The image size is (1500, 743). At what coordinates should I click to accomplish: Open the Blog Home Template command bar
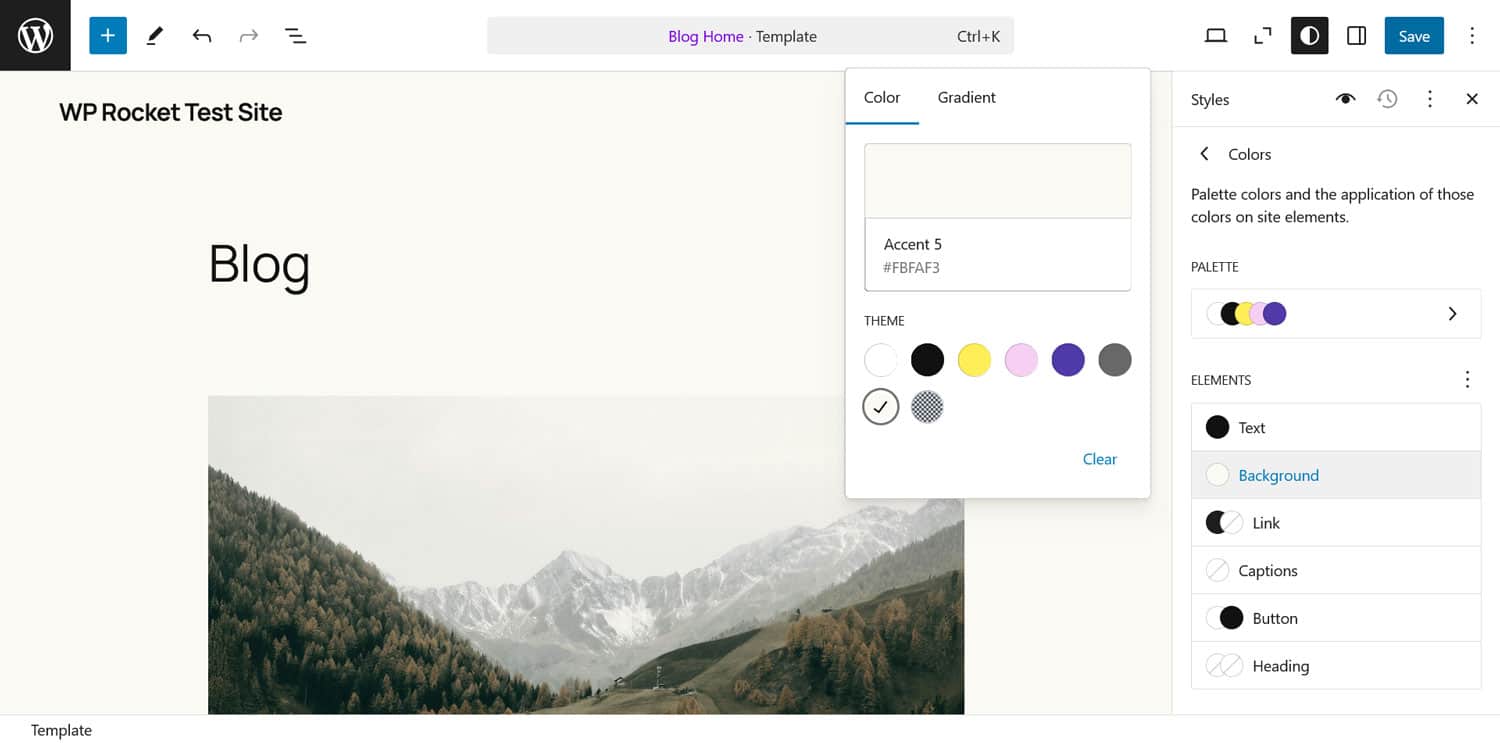click(x=750, y=36)
